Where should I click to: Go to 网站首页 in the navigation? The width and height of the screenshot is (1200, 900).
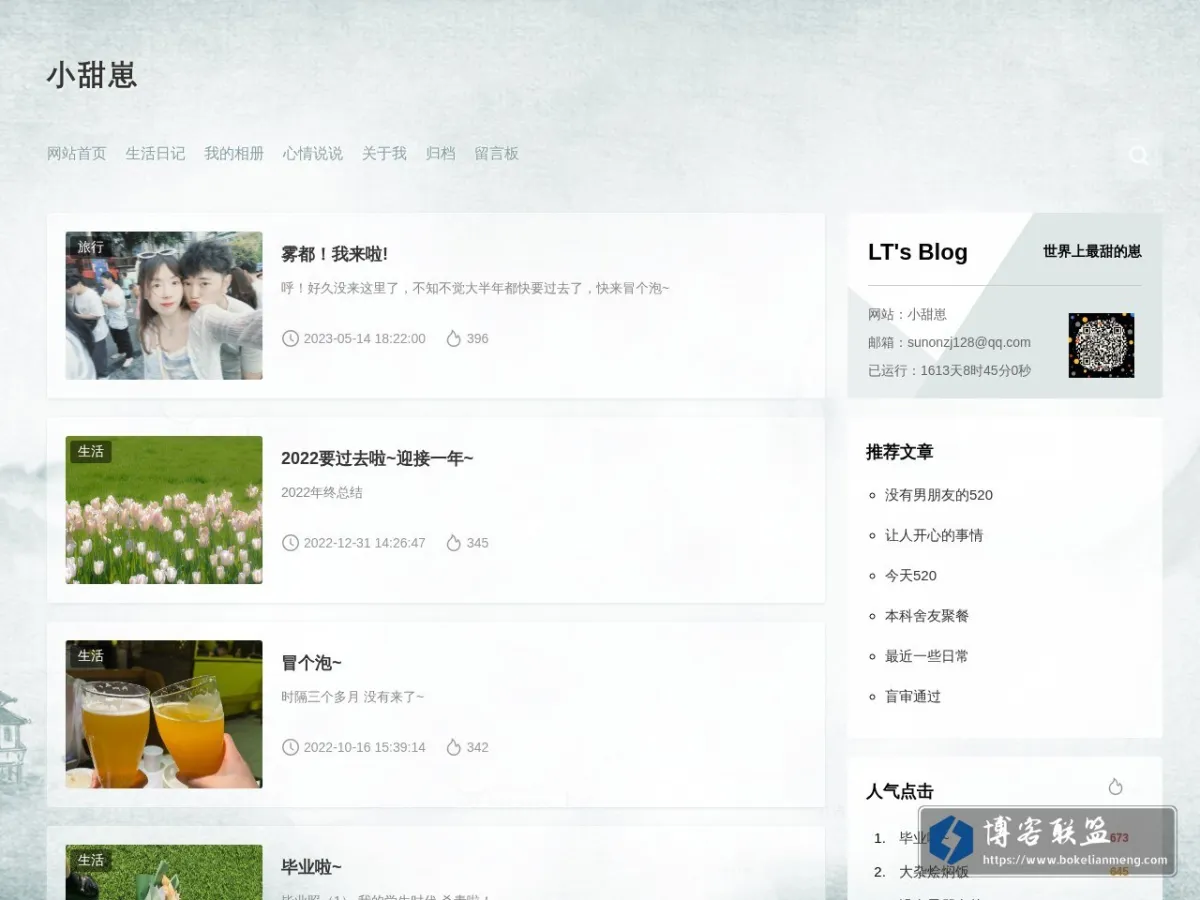76,153
